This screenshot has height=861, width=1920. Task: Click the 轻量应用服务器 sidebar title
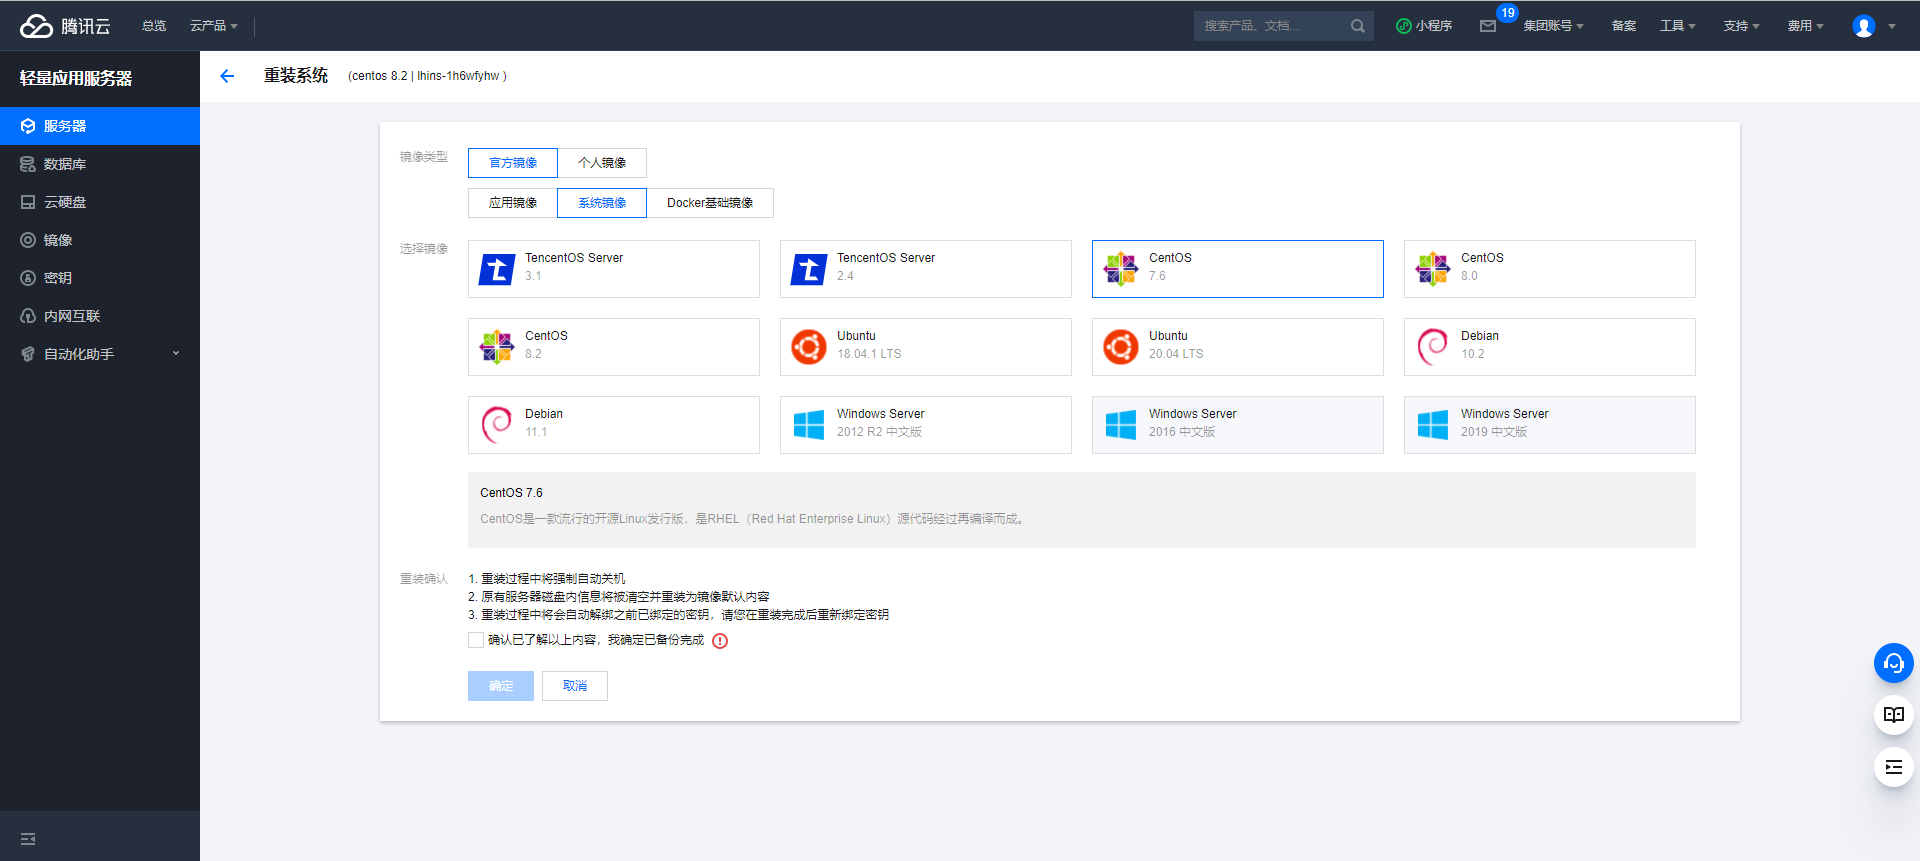76,78
